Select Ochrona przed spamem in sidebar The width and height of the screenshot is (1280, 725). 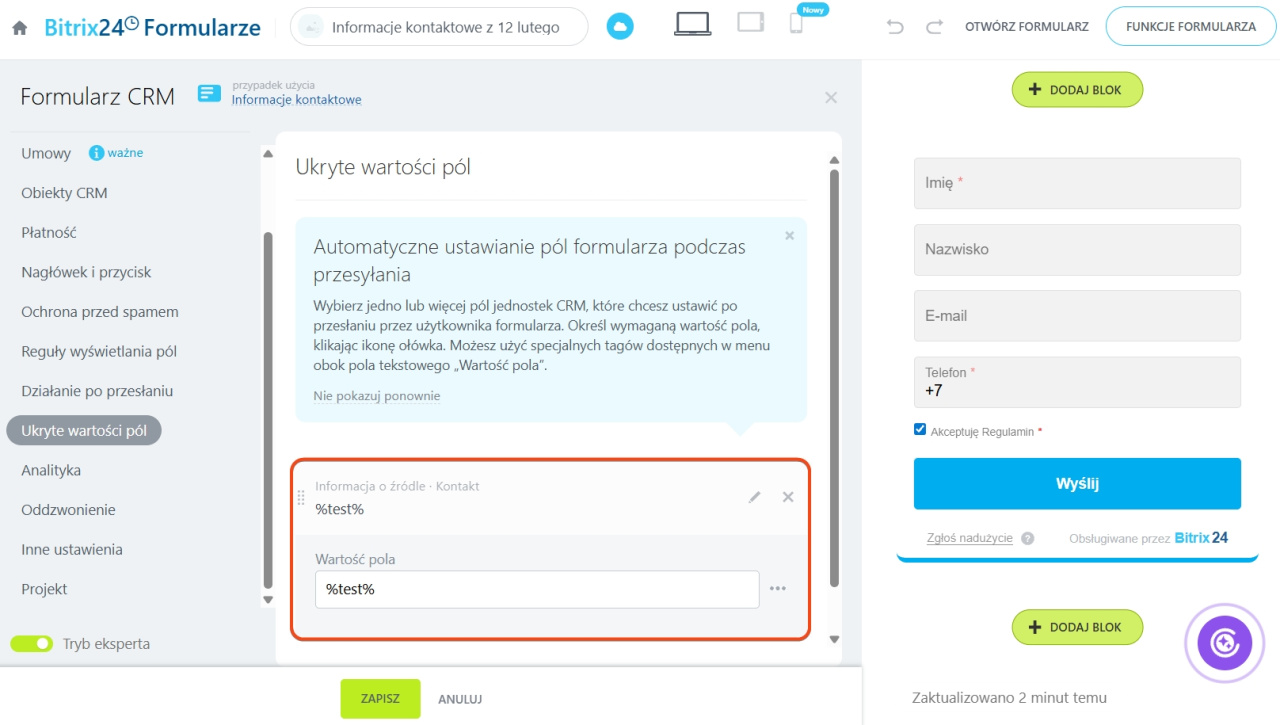pyautogui.click(x=100, y=312)
